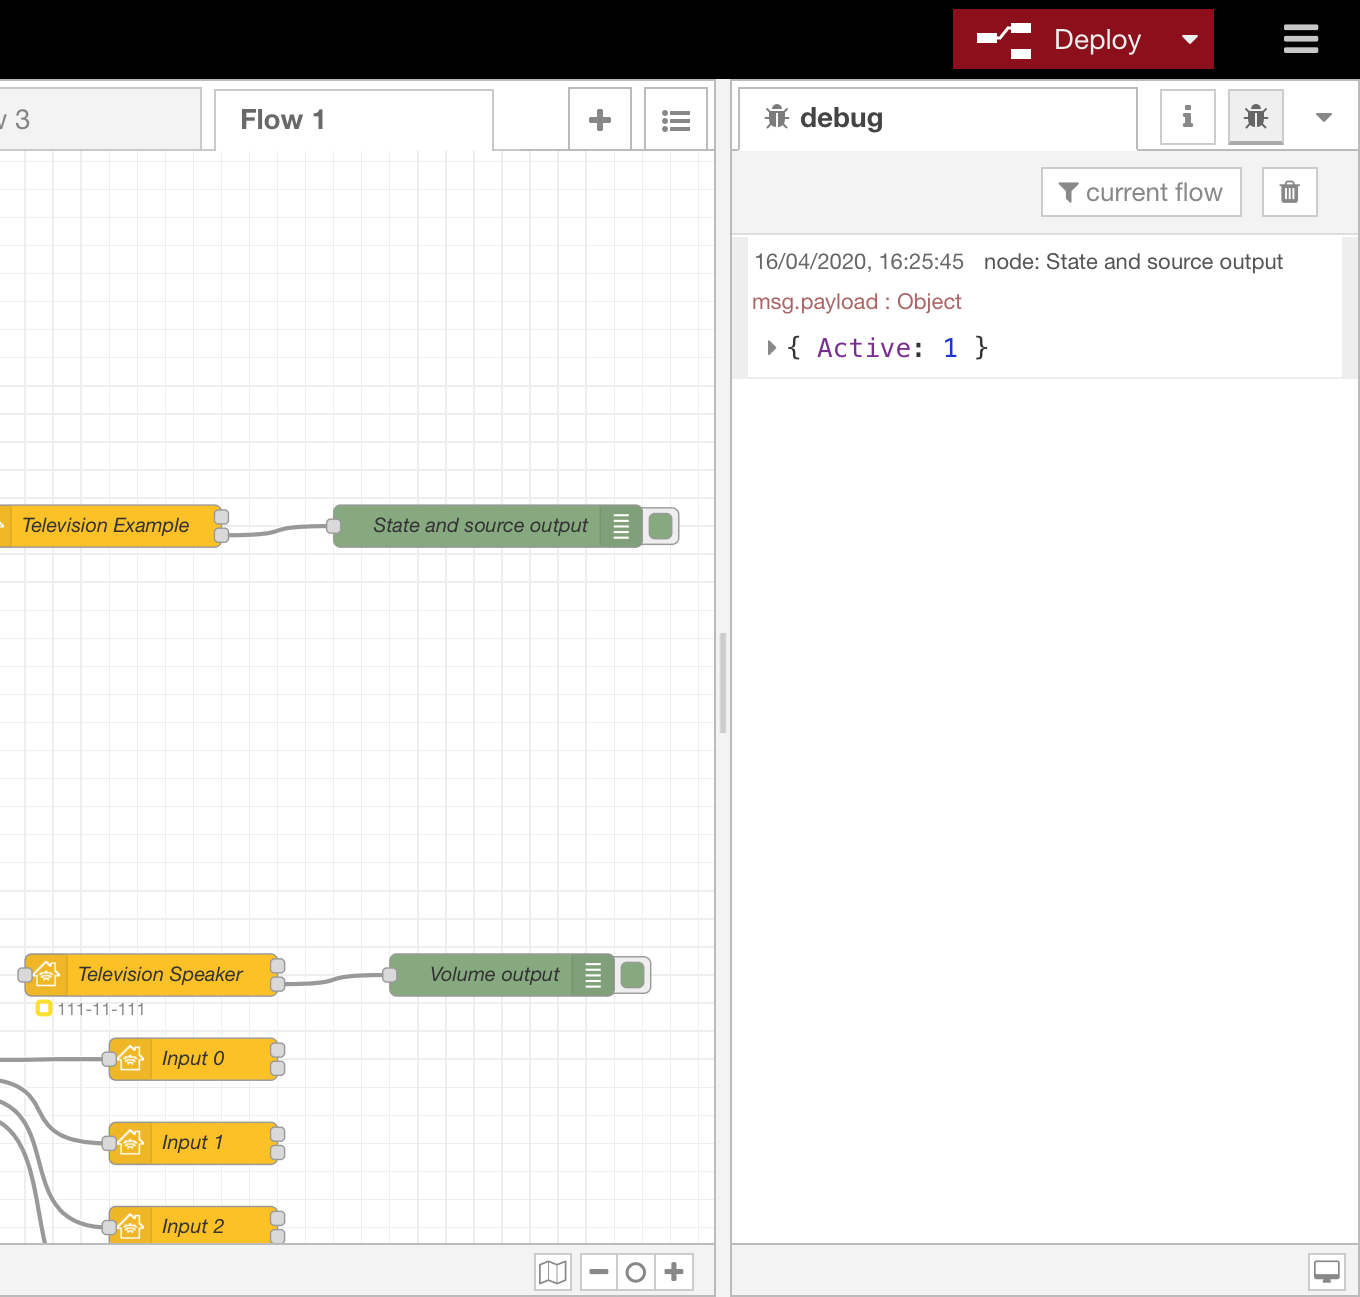Viewport: 1360px width, 1297px height.
Task: Click the Deploy button
Action: pyautogui.click(x=1060, y=39)
